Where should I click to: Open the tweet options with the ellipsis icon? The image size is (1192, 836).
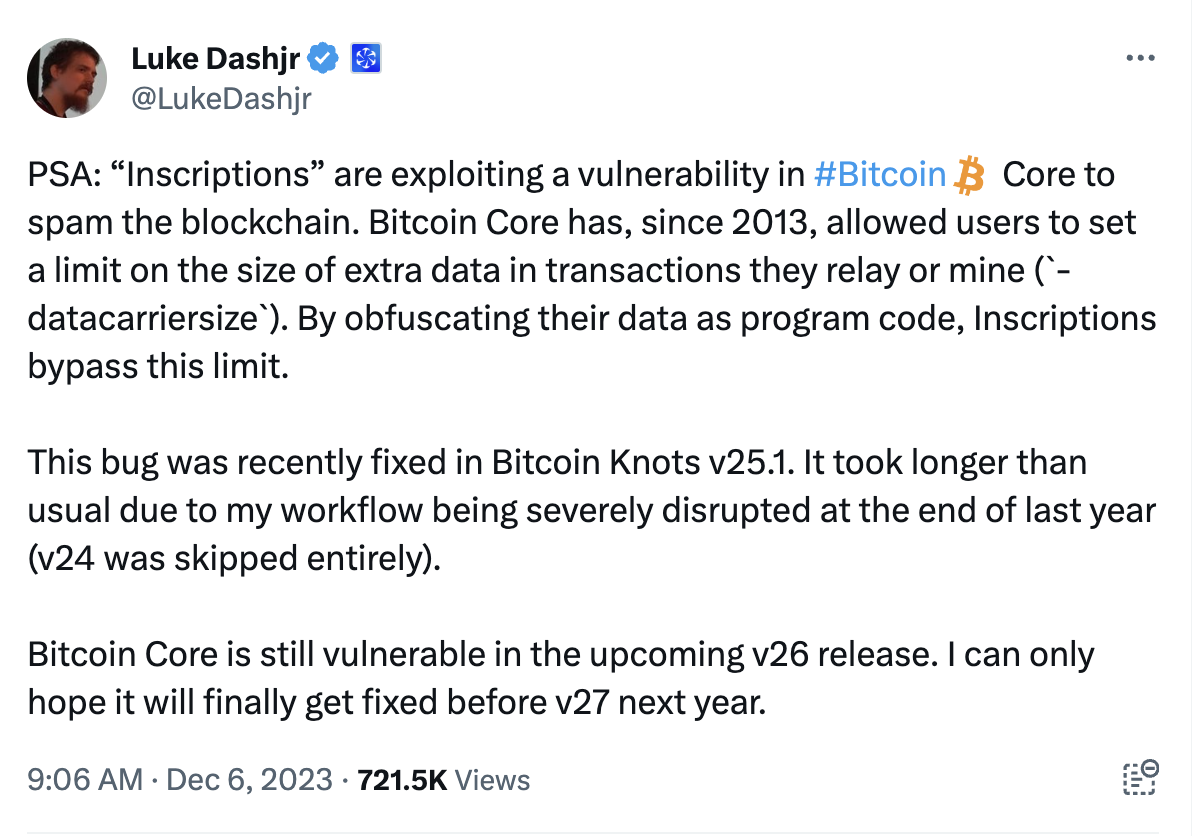coord(1139,57)
